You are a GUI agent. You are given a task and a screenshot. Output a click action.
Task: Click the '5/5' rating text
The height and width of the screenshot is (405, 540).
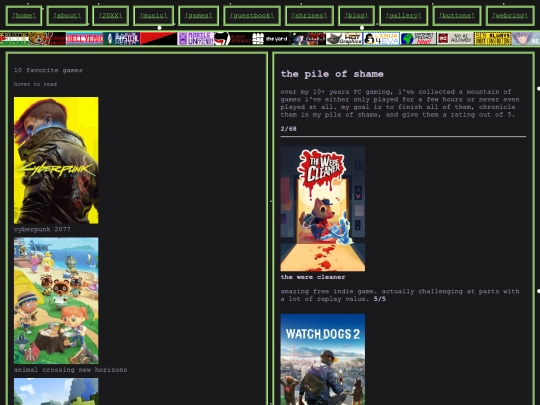(x=380, y=299)
